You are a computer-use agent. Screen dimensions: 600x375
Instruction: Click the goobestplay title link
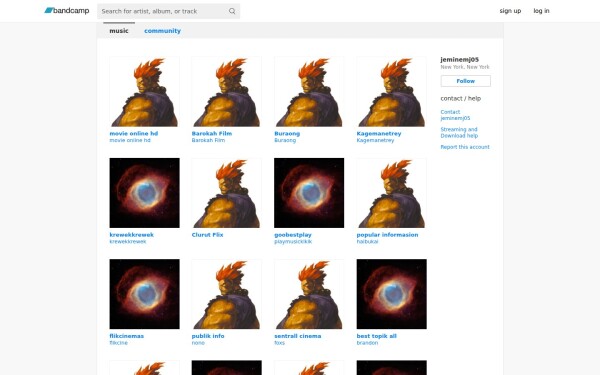pyautogui.click(x=293, y=235)
